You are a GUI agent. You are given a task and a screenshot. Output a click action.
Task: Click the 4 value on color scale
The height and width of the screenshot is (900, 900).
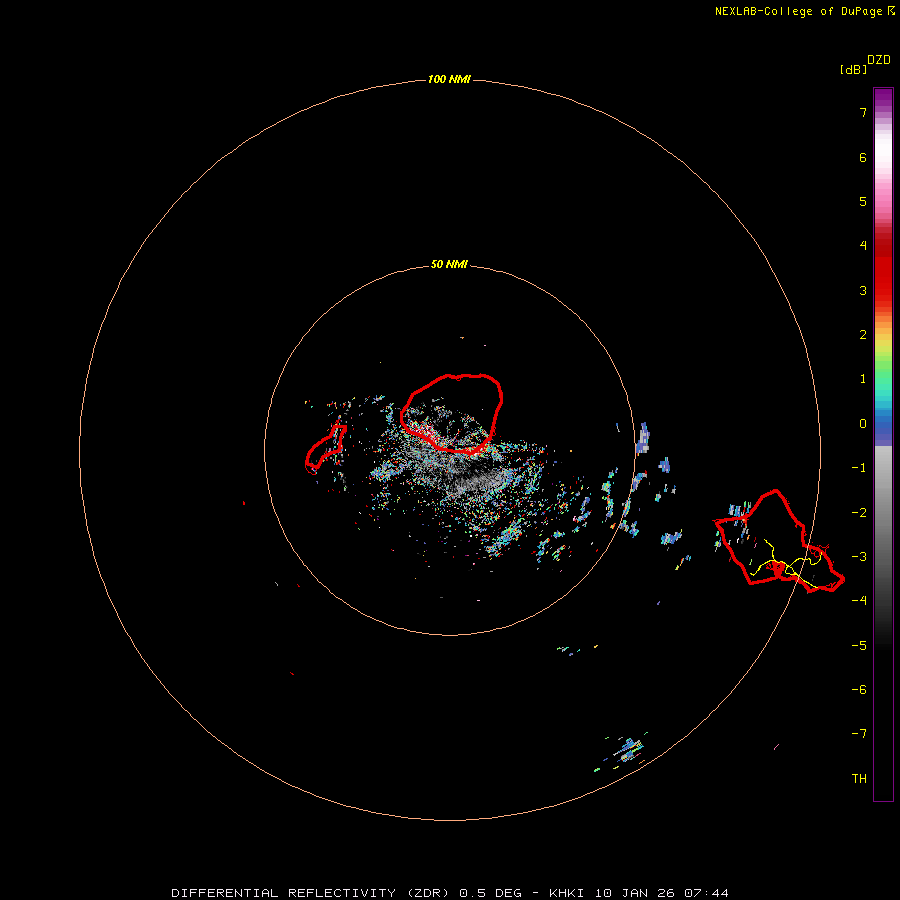coord(863,246)
